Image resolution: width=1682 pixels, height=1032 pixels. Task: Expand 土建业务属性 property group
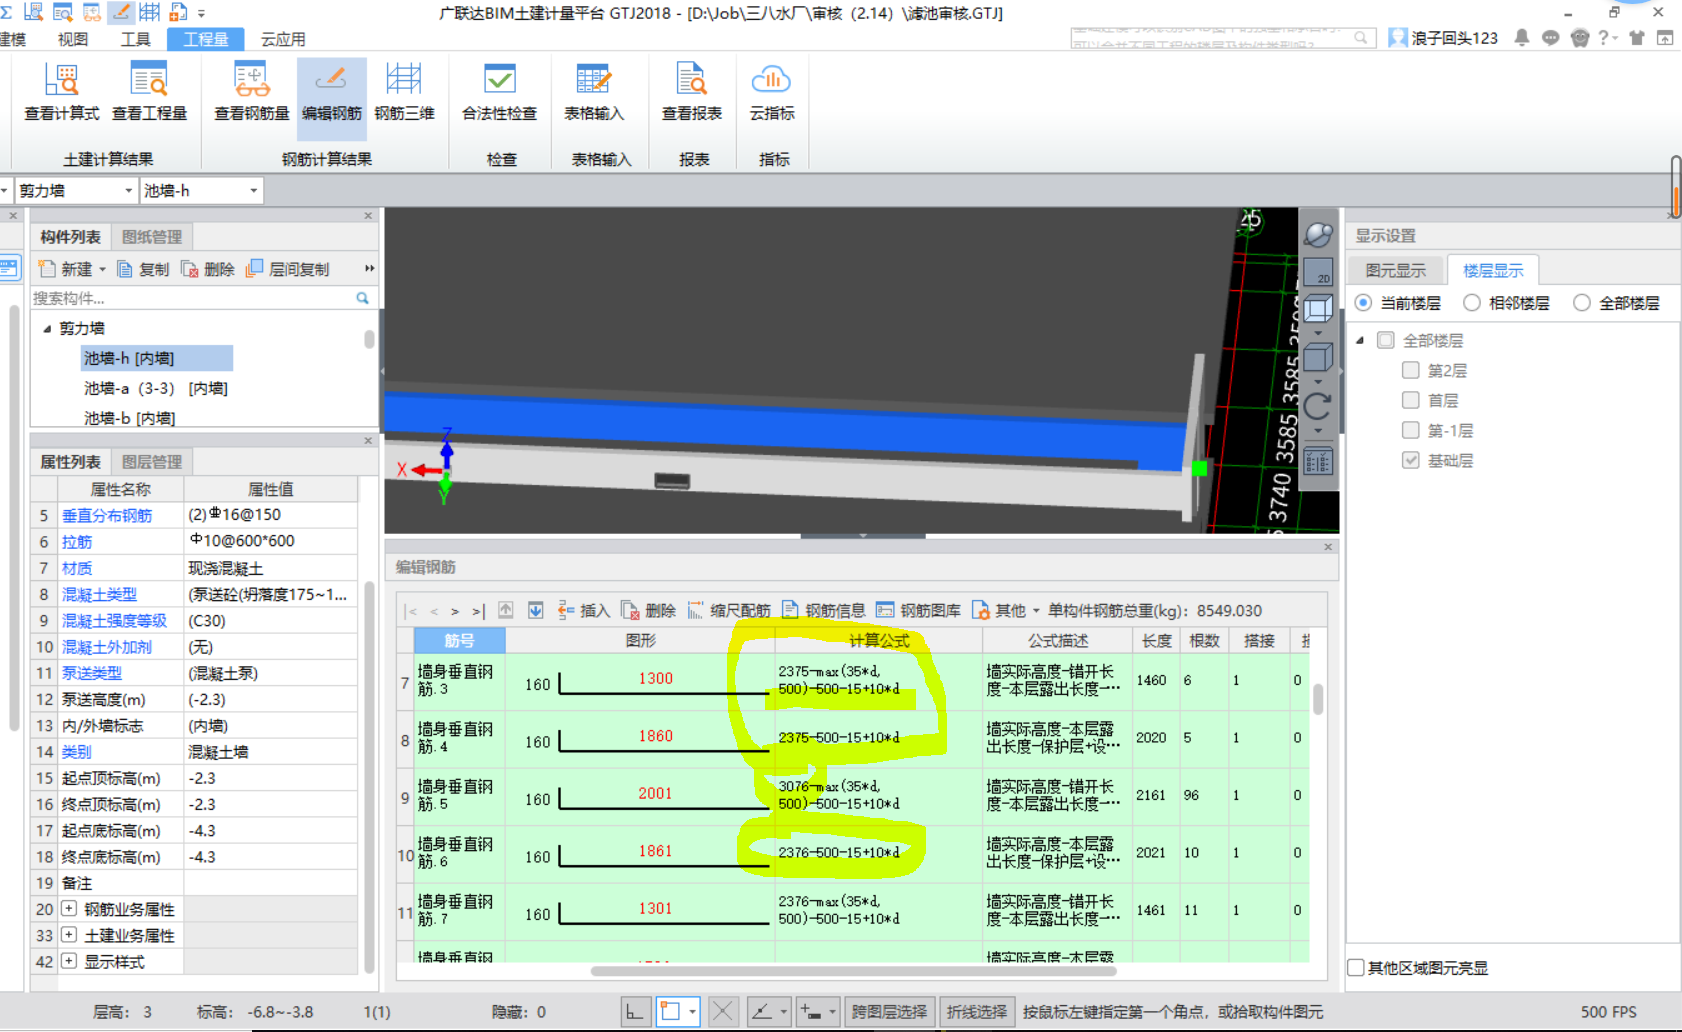tap(69, 935)
